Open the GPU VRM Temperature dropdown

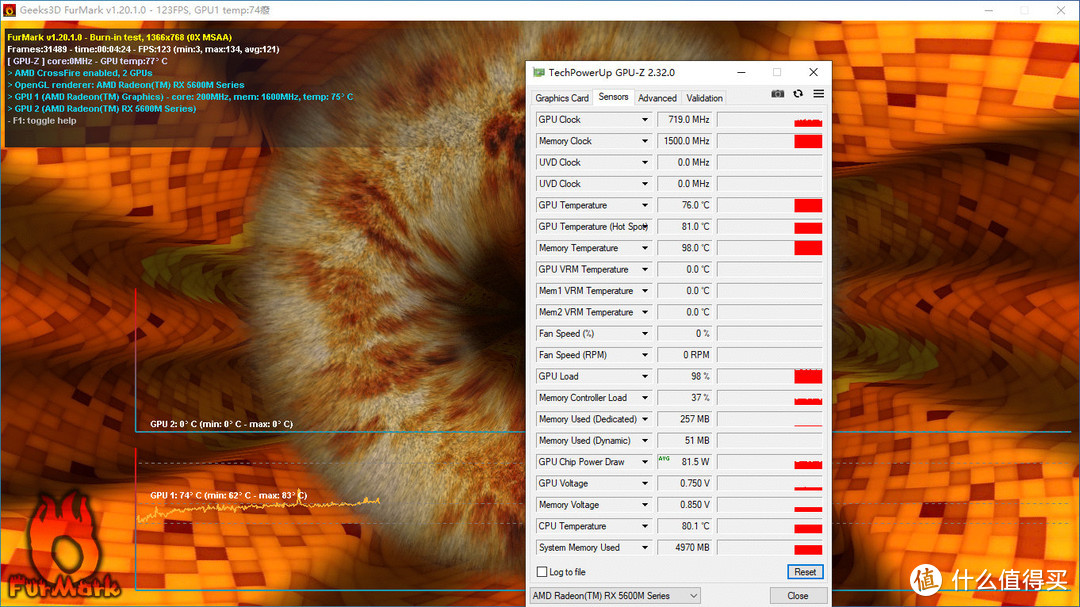pyautogui.click(x=645, y=269)
